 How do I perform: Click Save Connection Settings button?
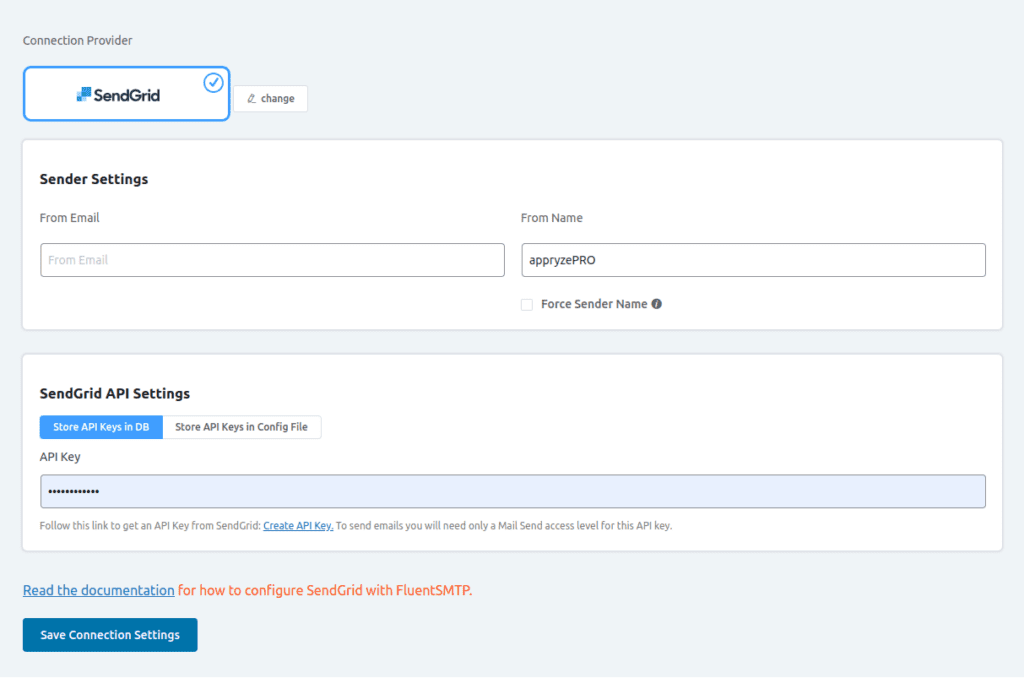click(110, 635)
